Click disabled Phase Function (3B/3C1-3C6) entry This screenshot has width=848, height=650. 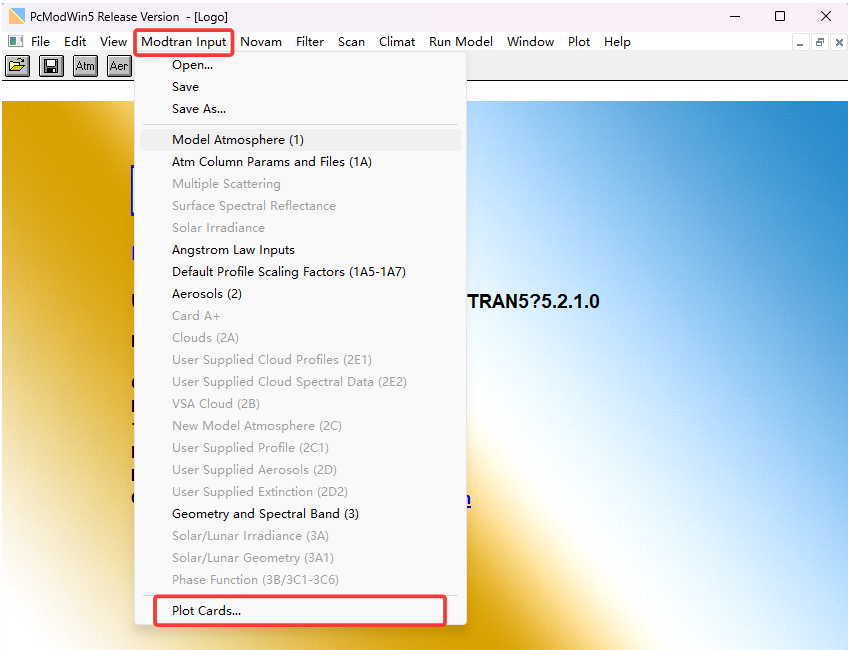click(300, 580)
